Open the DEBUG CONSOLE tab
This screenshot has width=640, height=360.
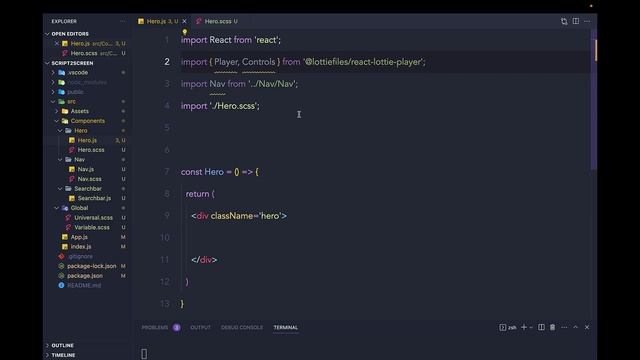click(x=242, y=327)
